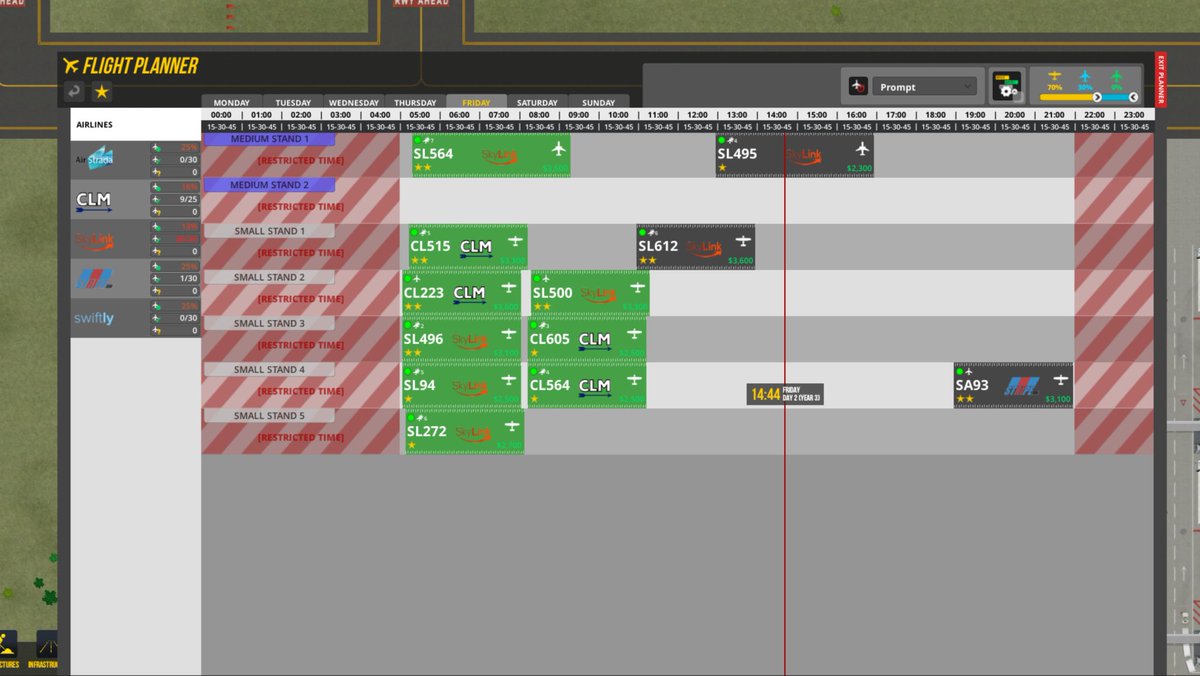Switch to the Saturday tab
The width and height of the screenshot is (1200, 676).
pos(537,102)
